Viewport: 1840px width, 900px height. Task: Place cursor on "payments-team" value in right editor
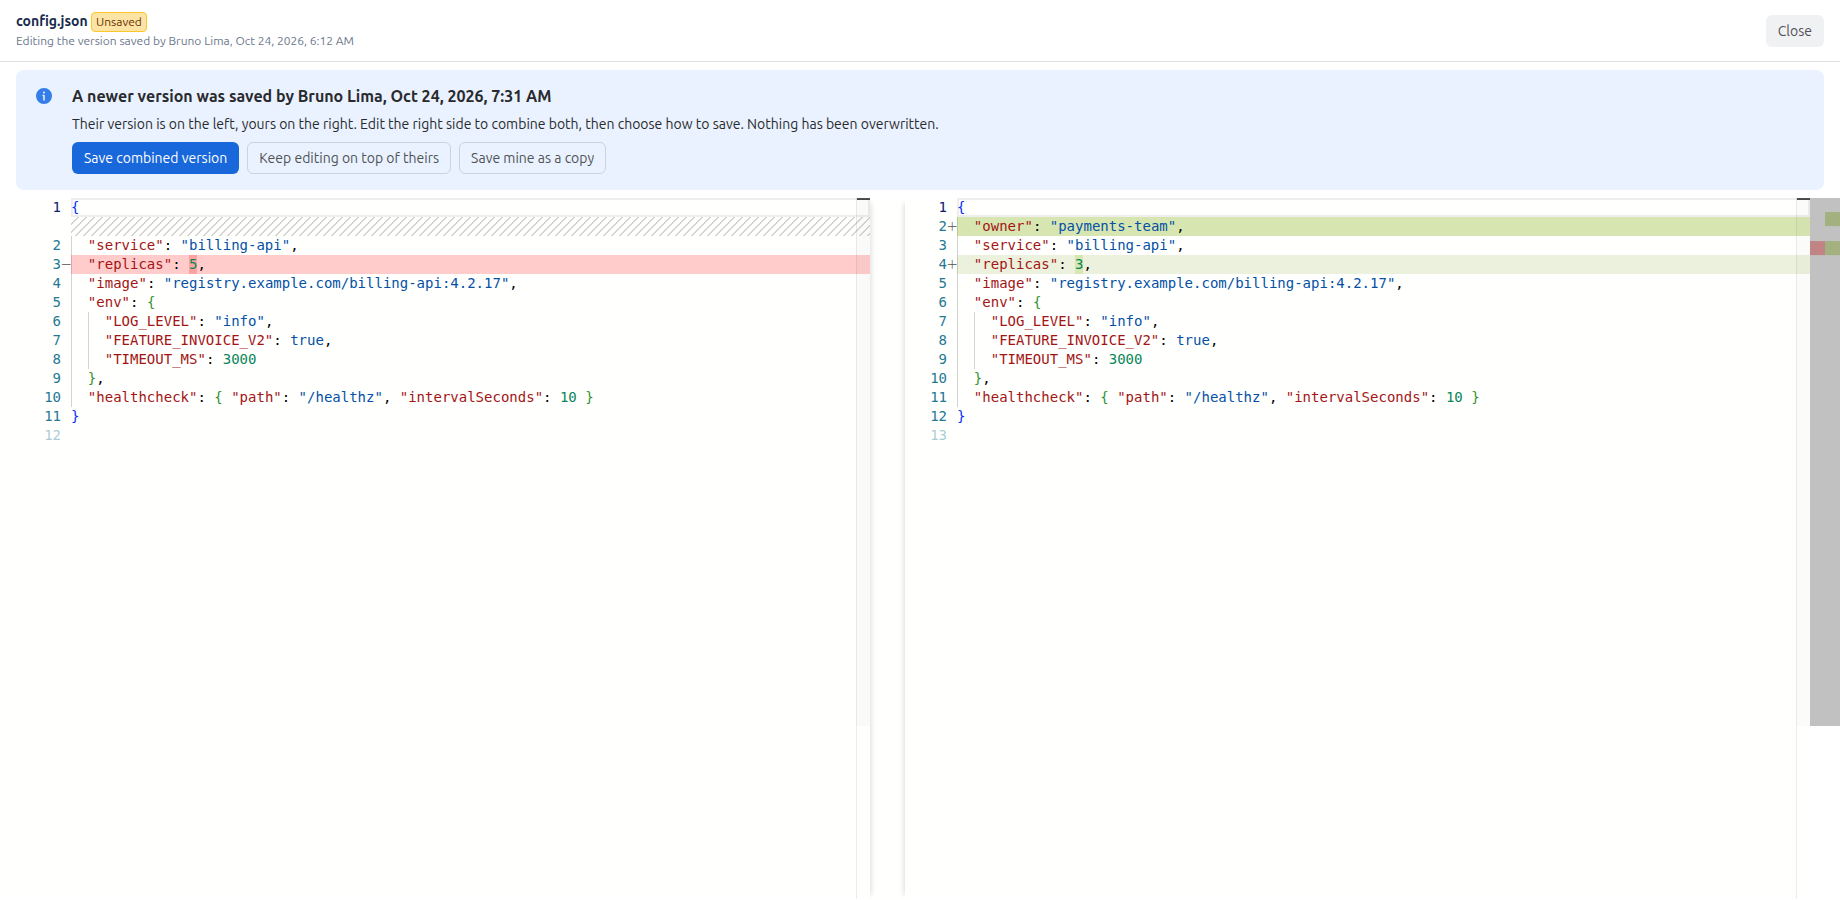(1113, 227)
